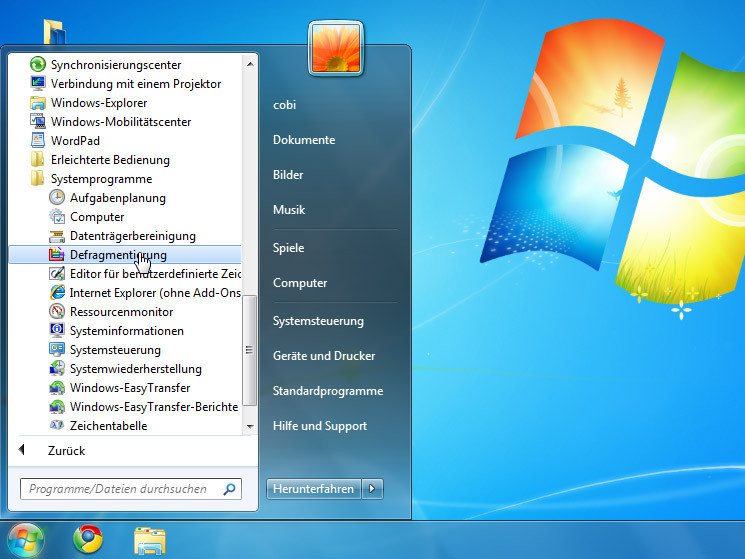Screen dimensions: 745x559
Task: Click the Herunterfahren button
Action: (314, 488)
